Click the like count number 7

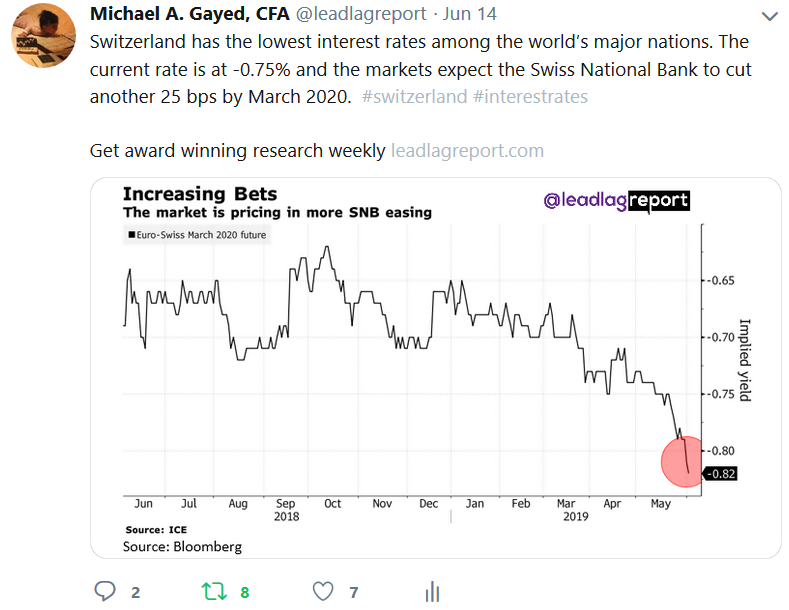(x=353, y=593)
